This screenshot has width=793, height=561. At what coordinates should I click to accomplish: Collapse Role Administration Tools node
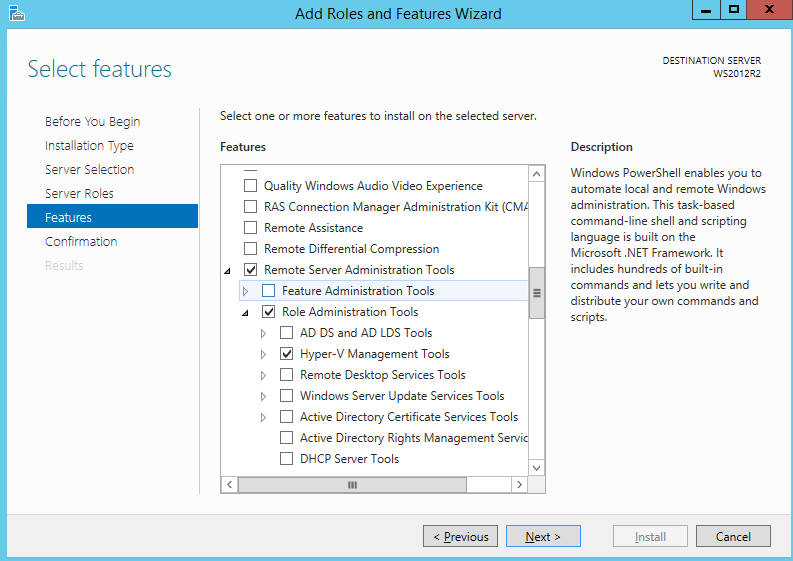pyautogui.click(x=245, y=313)
